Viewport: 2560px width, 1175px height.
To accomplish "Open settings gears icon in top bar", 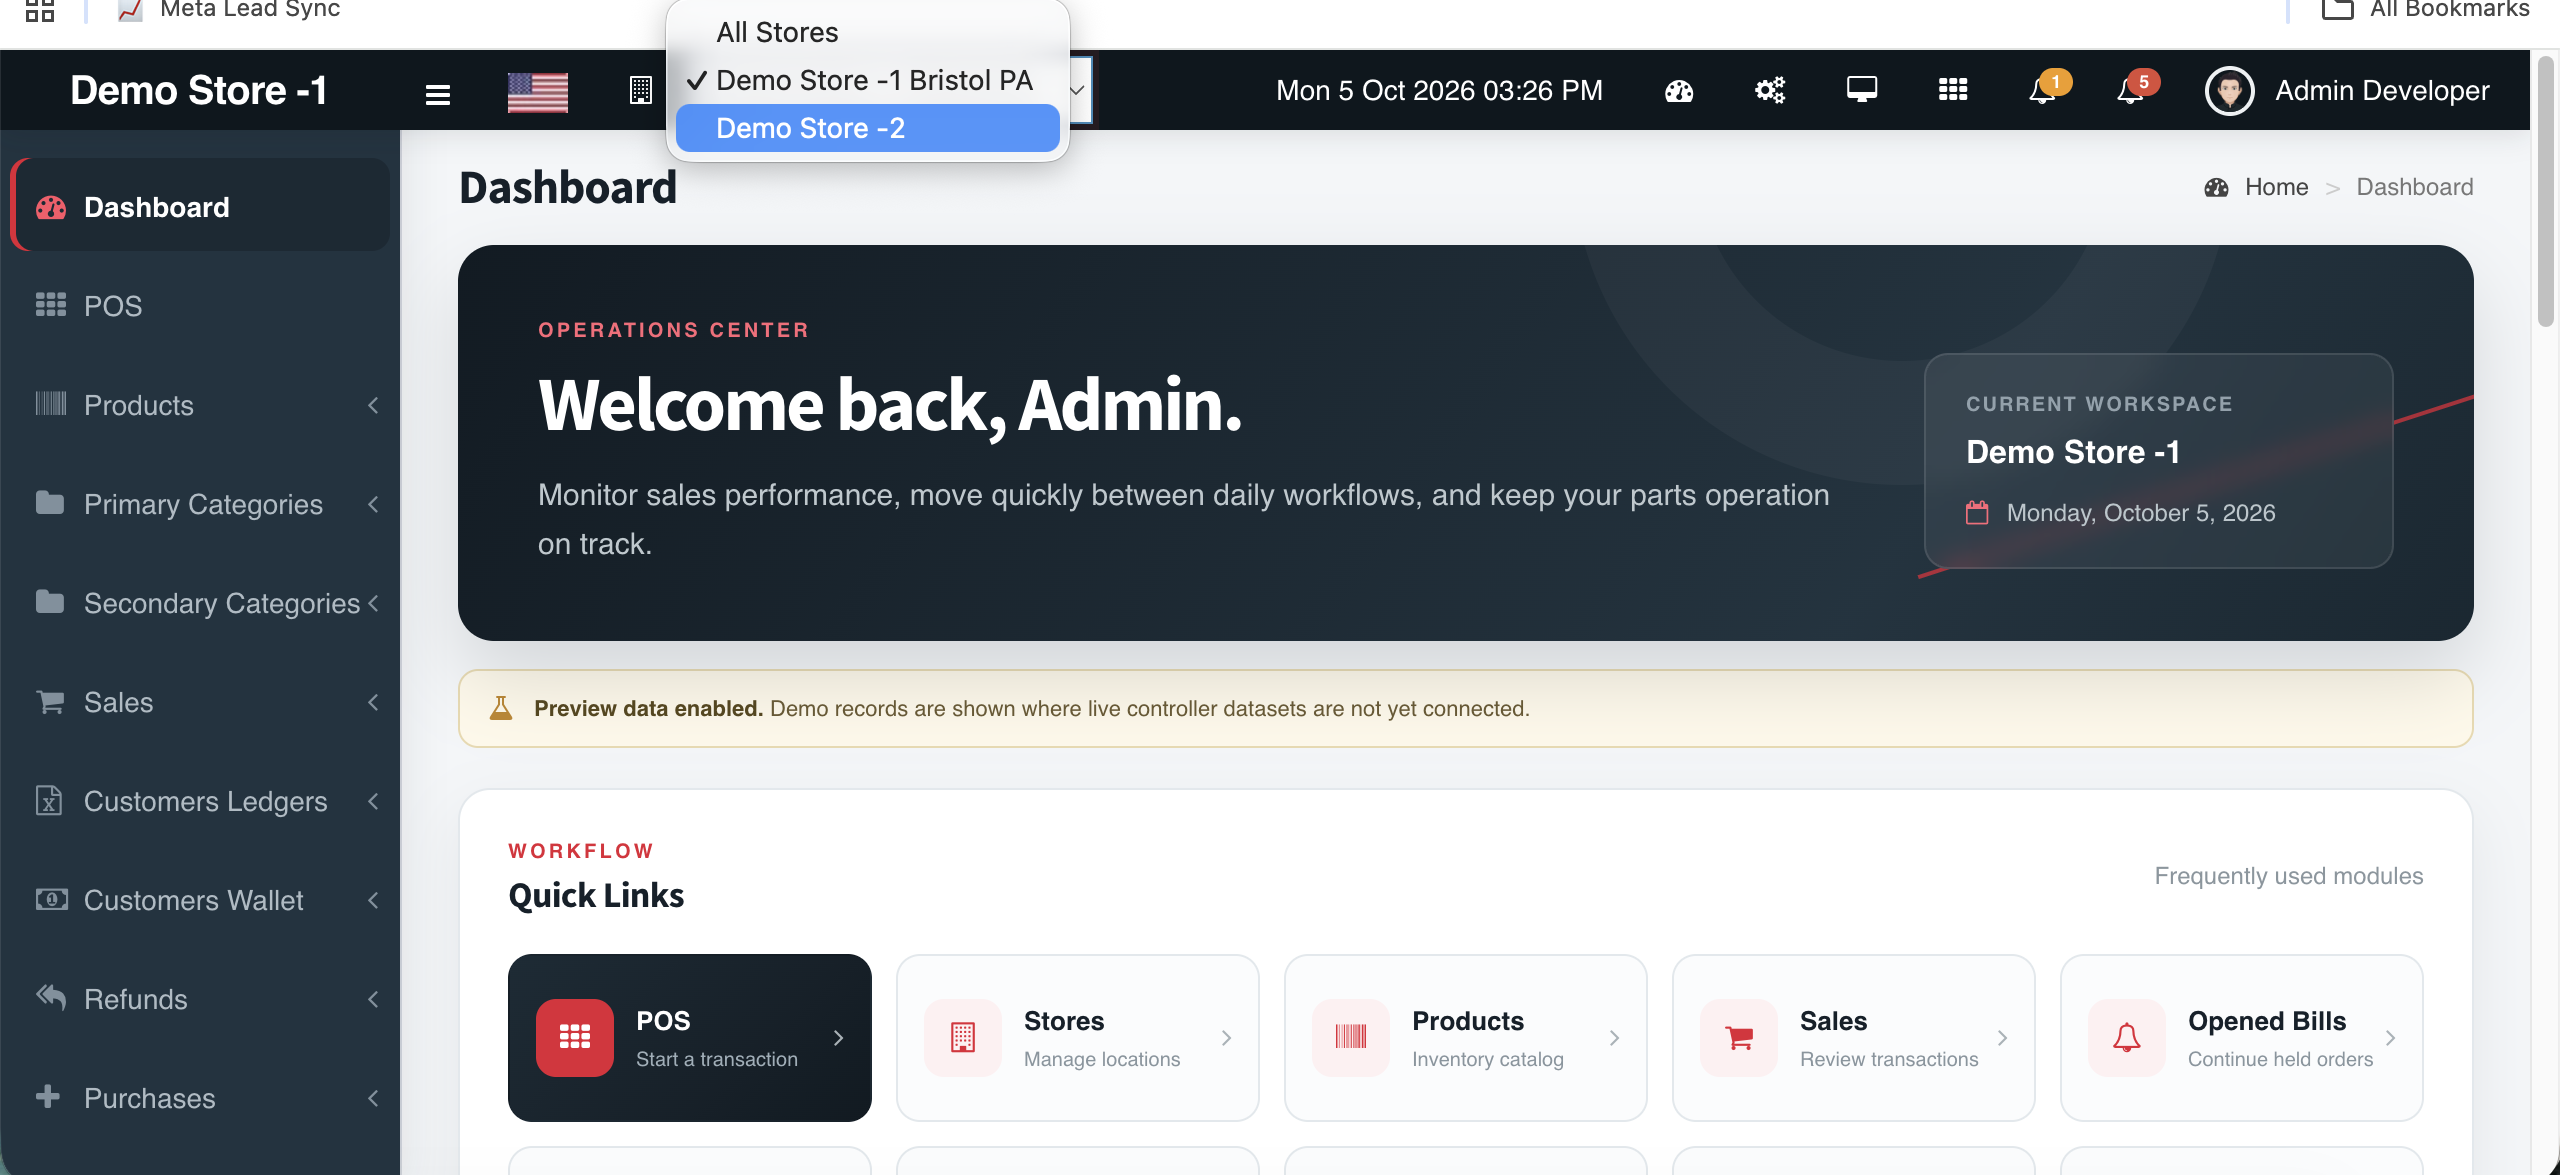I will click(x=1770, y=91).
